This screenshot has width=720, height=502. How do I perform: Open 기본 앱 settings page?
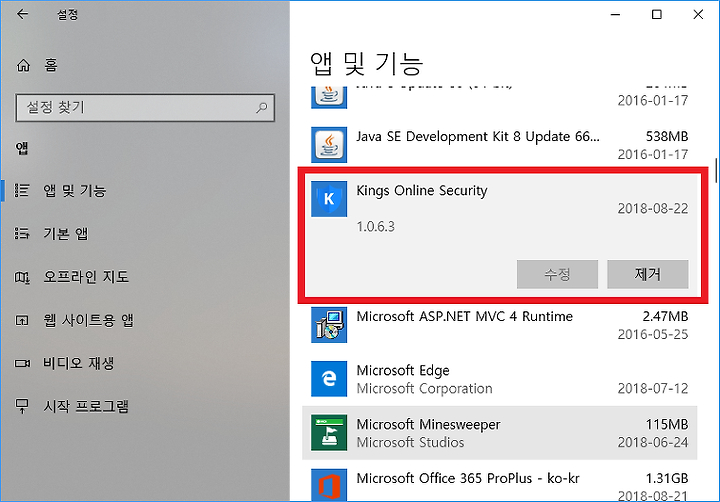(x=65, y=233)
